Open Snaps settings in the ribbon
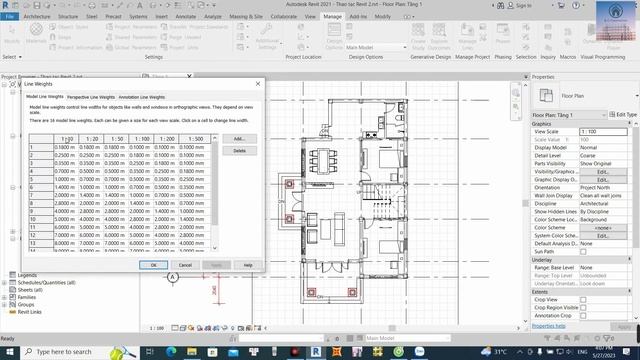Viewport: 640px width, 360px height. (x=60, y=37)
